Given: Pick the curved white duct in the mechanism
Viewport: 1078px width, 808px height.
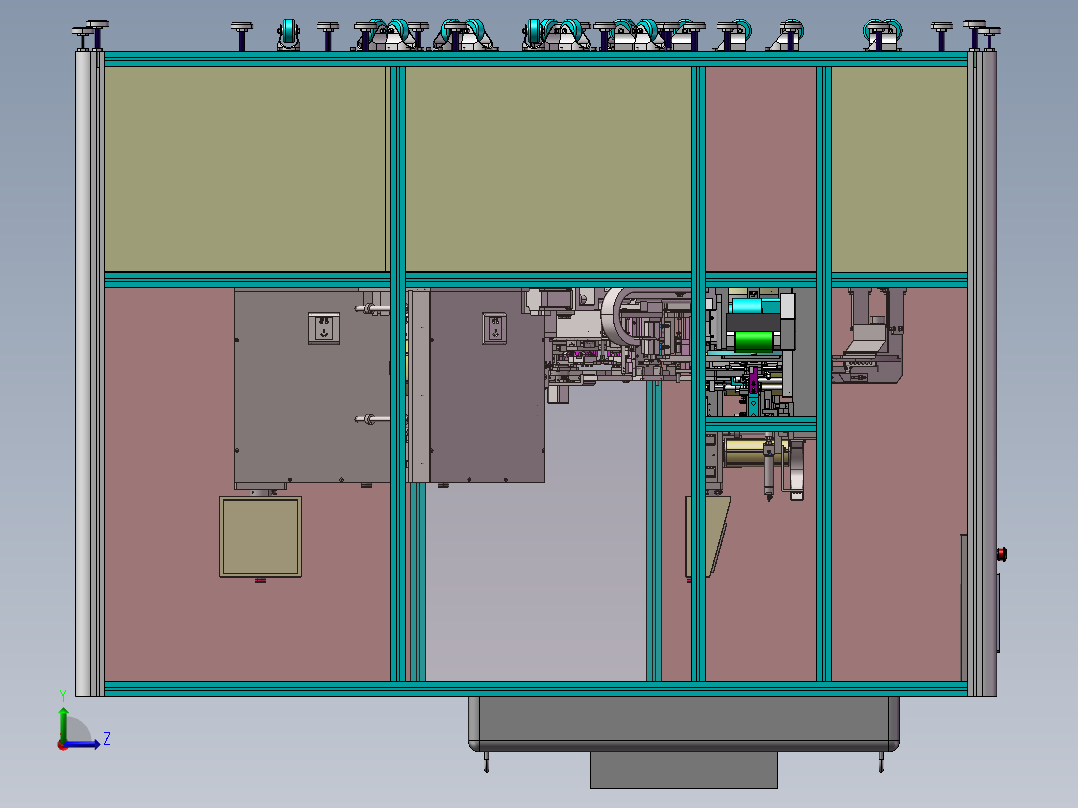Looking at the screenshot, I should (613, 315).
